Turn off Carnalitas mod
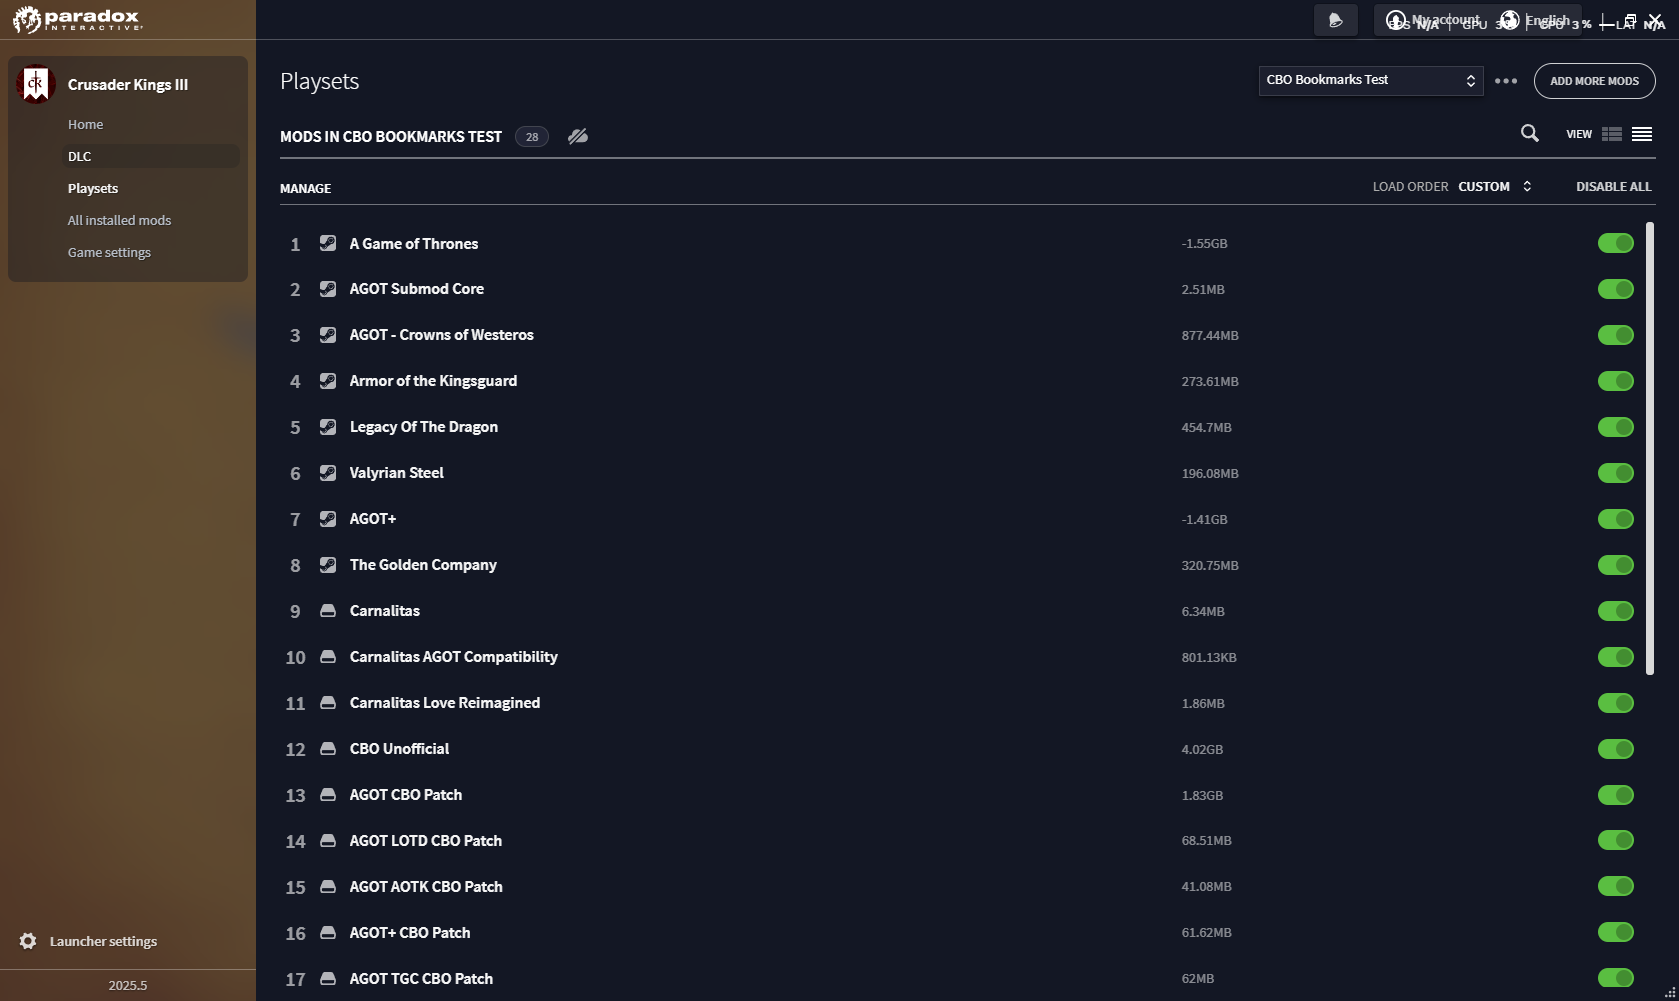 click(1615, 611)
